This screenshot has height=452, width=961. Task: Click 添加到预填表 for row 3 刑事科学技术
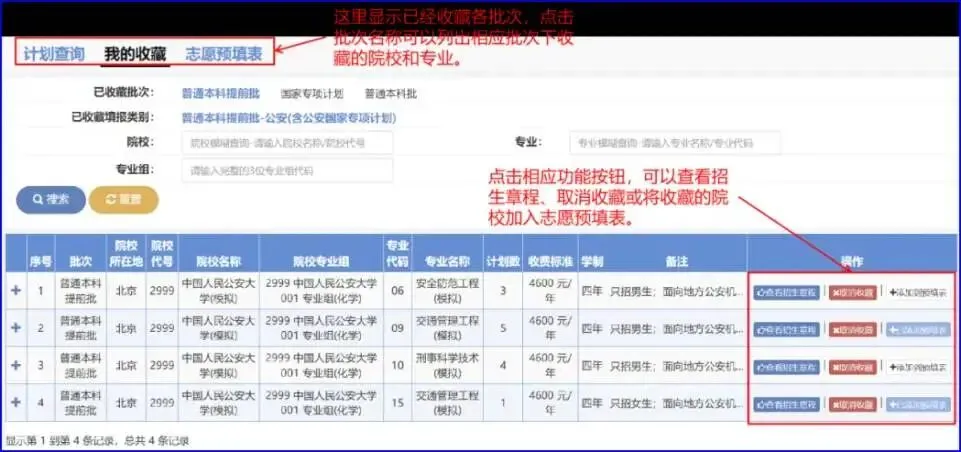tap(918, 367)
